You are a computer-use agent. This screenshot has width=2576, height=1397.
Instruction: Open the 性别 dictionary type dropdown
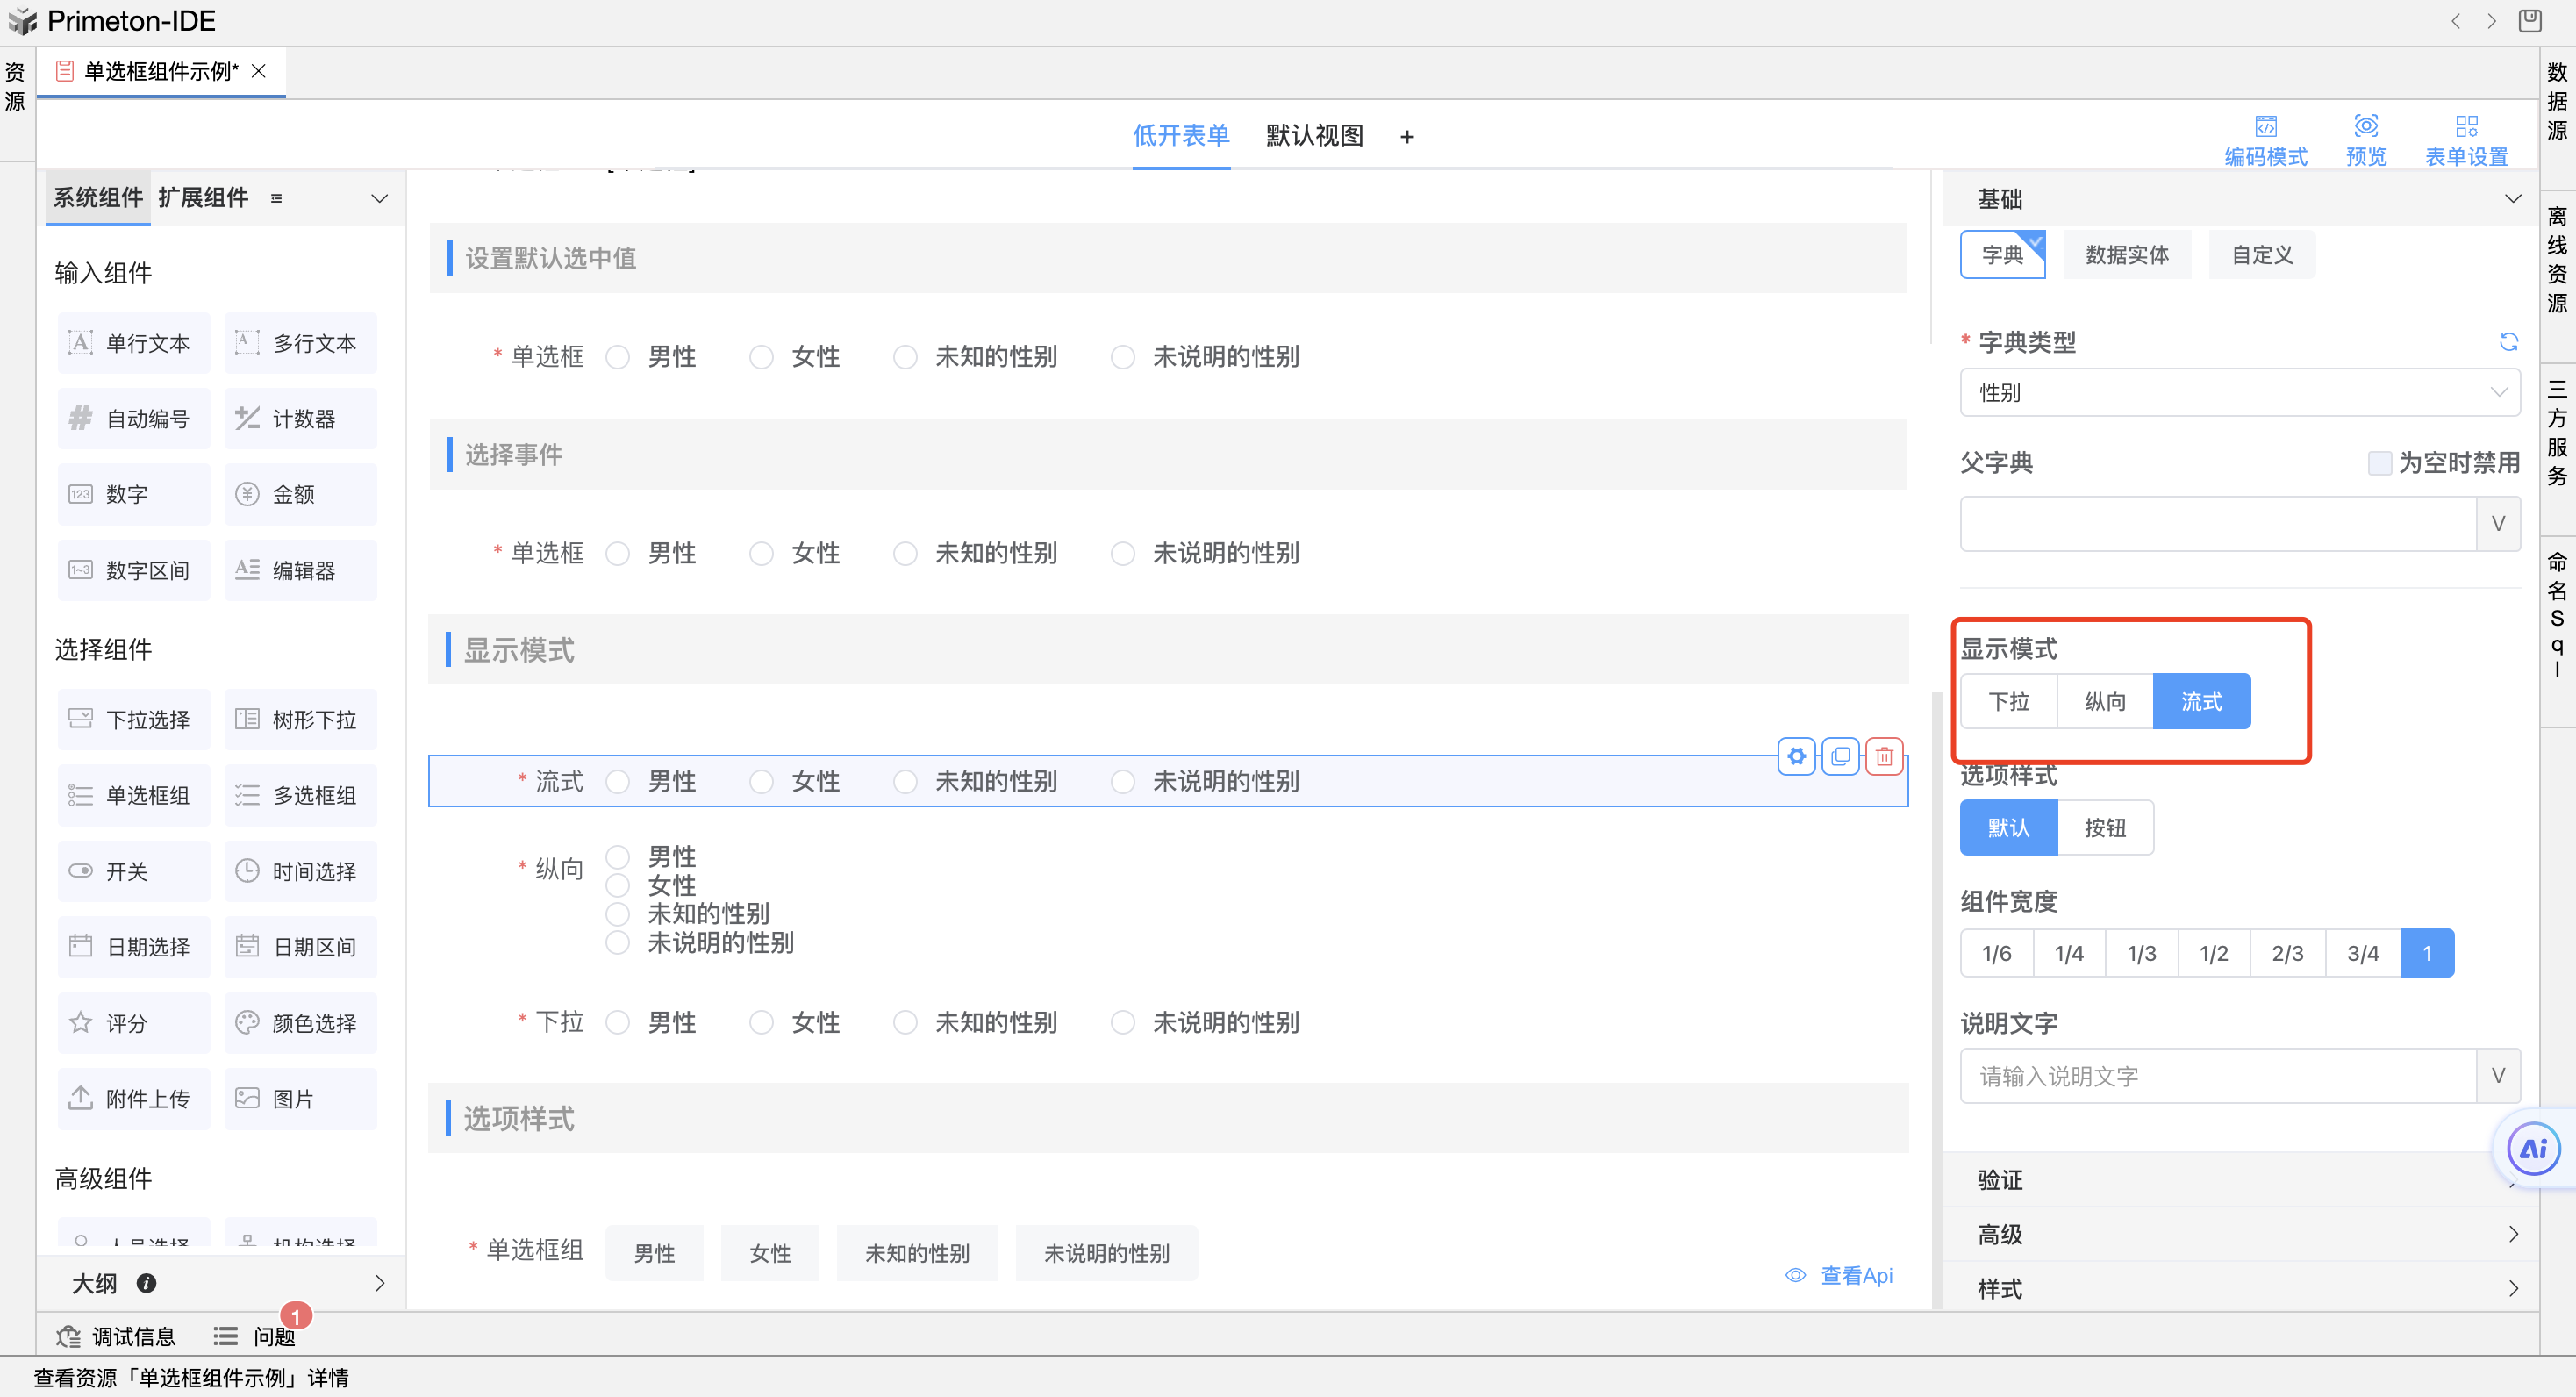click(x=2239, y=392)
